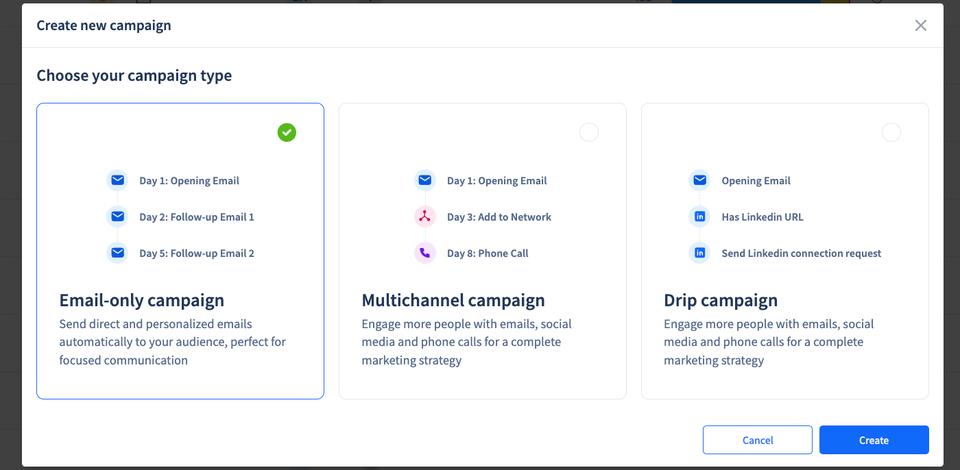Click envelope icon beside Day 5: Follow-up Email 2
Image resolution: width=960 pixels, height=470 pixels.
(118, 253)
